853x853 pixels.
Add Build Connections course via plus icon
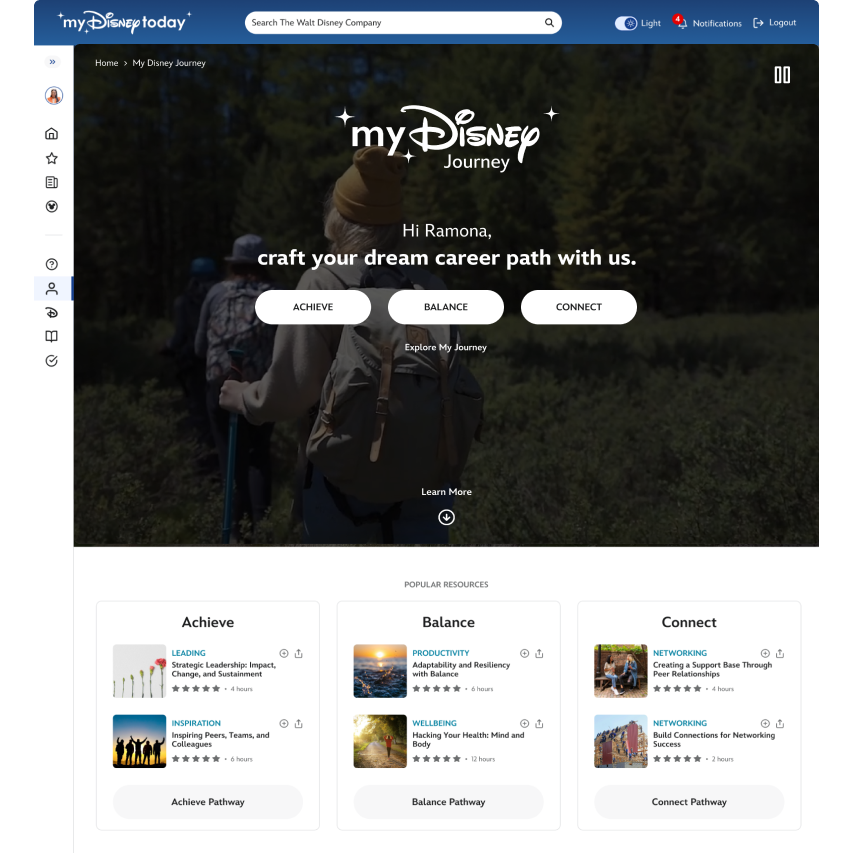(765, 724)
